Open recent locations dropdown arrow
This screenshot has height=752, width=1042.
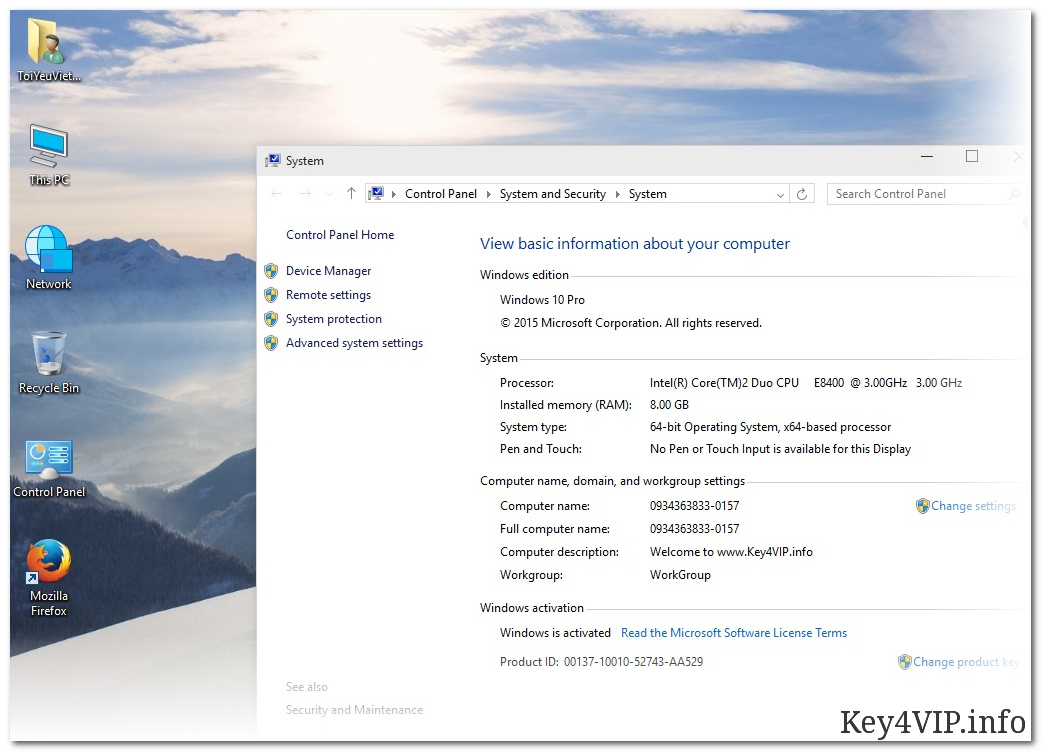click(x=329, y=194)
